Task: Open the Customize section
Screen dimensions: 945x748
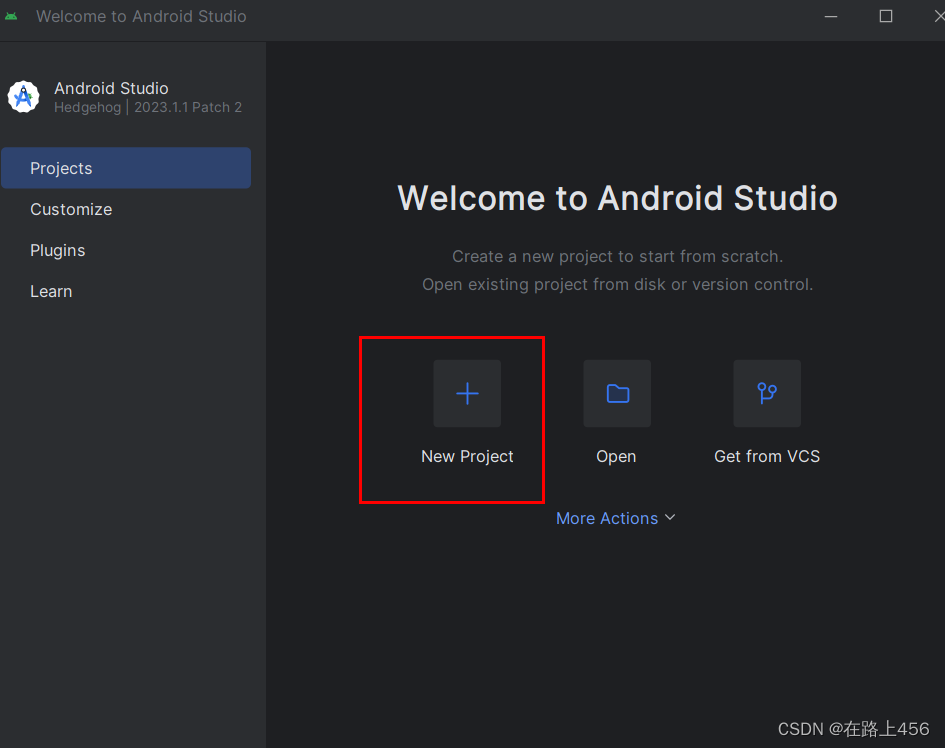Action: coord(70,209)
